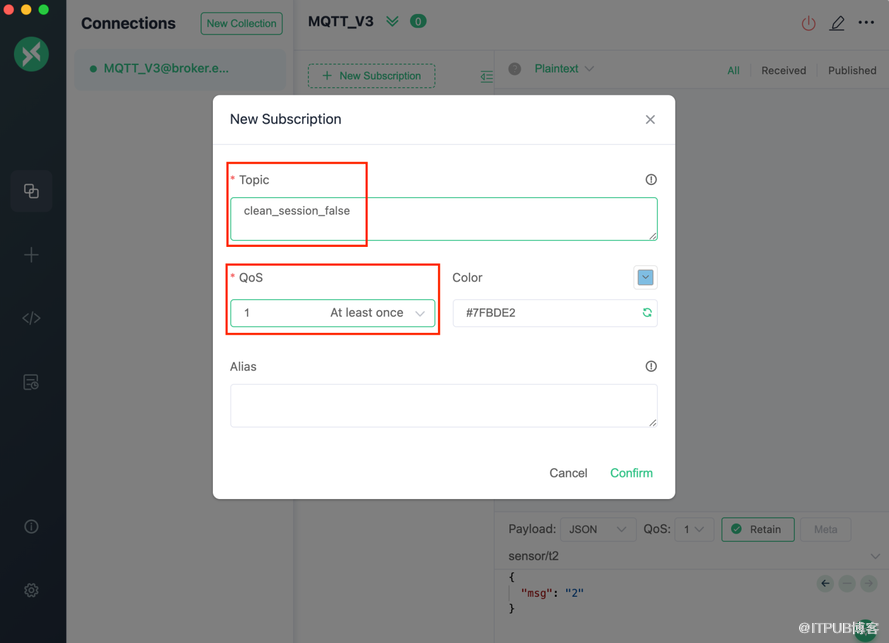
Task: Click the Alias text field
Action: click(443, 405)
